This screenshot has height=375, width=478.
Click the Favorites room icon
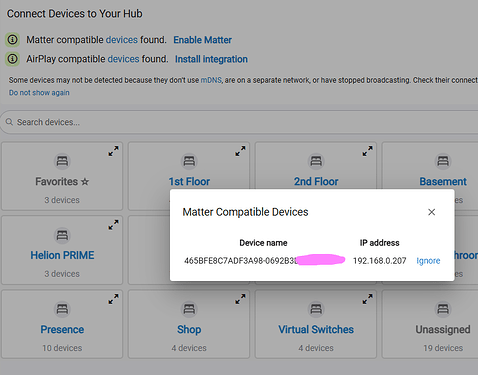62,161
